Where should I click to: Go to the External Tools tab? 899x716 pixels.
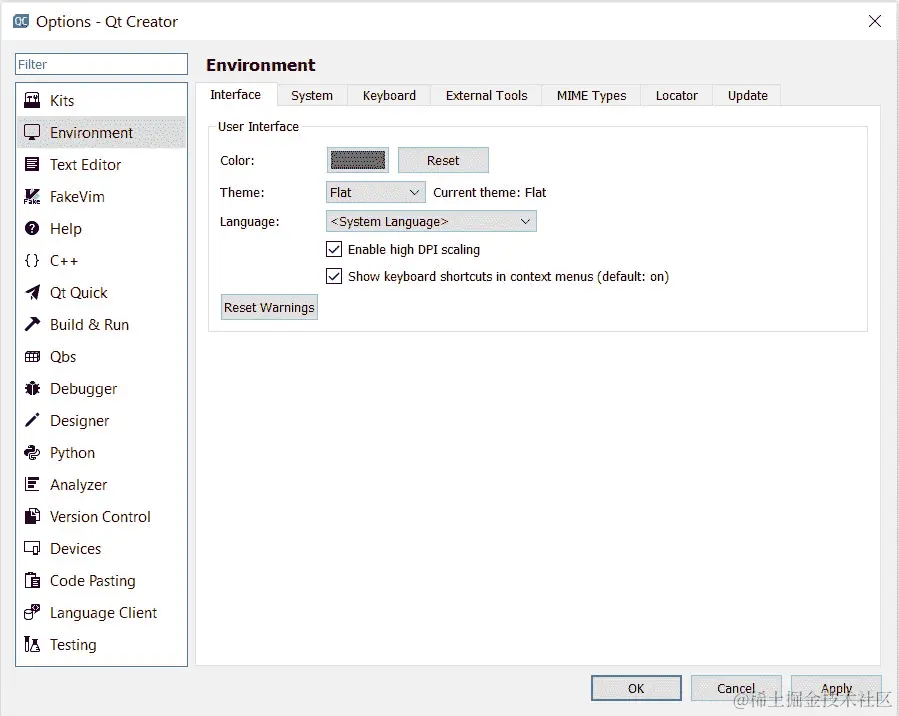click(x=486, y=96)
